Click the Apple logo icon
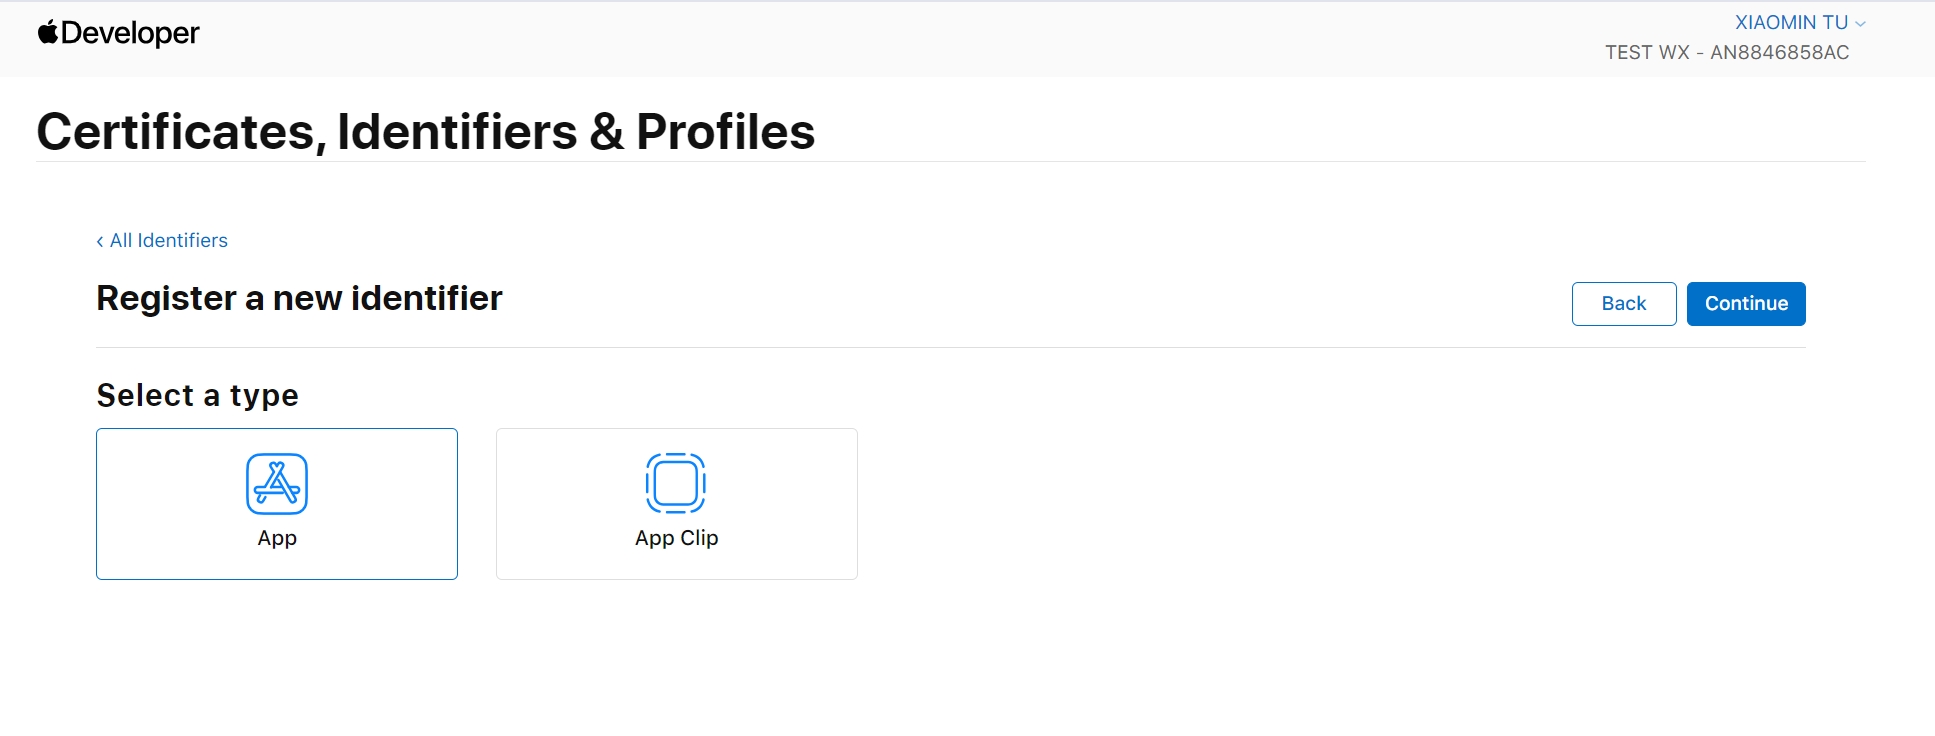Image resolution: width=1935 pixels, height=736 pixels. coord(47,32)
